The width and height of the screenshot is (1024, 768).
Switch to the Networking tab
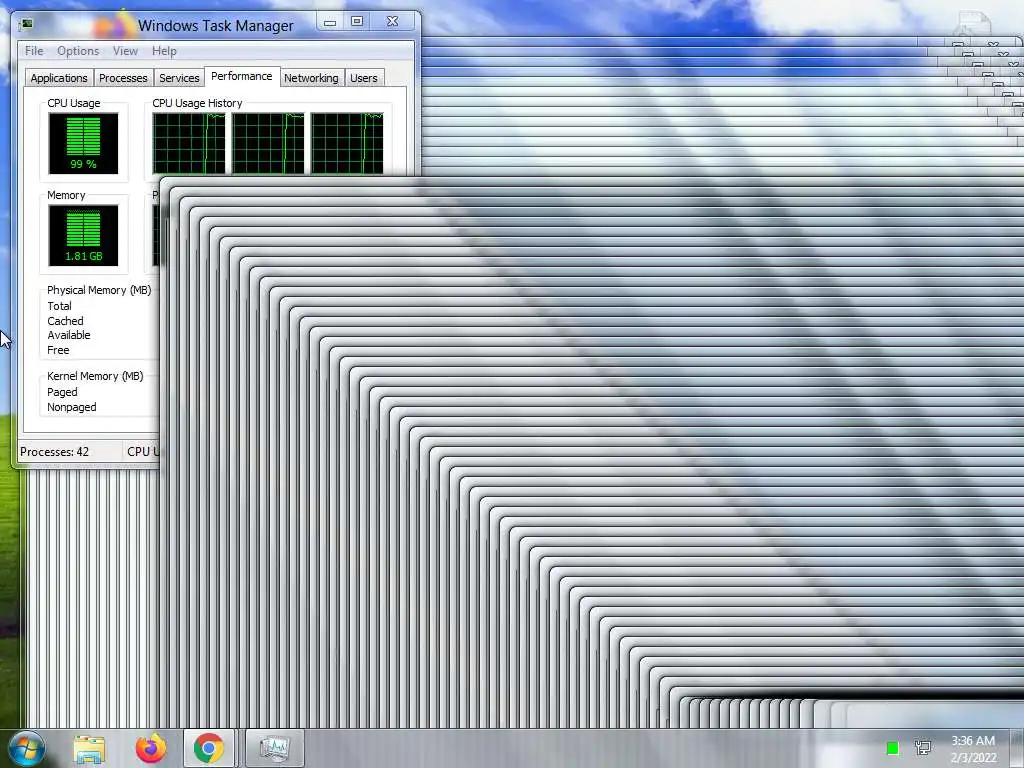tap(311, 78)
